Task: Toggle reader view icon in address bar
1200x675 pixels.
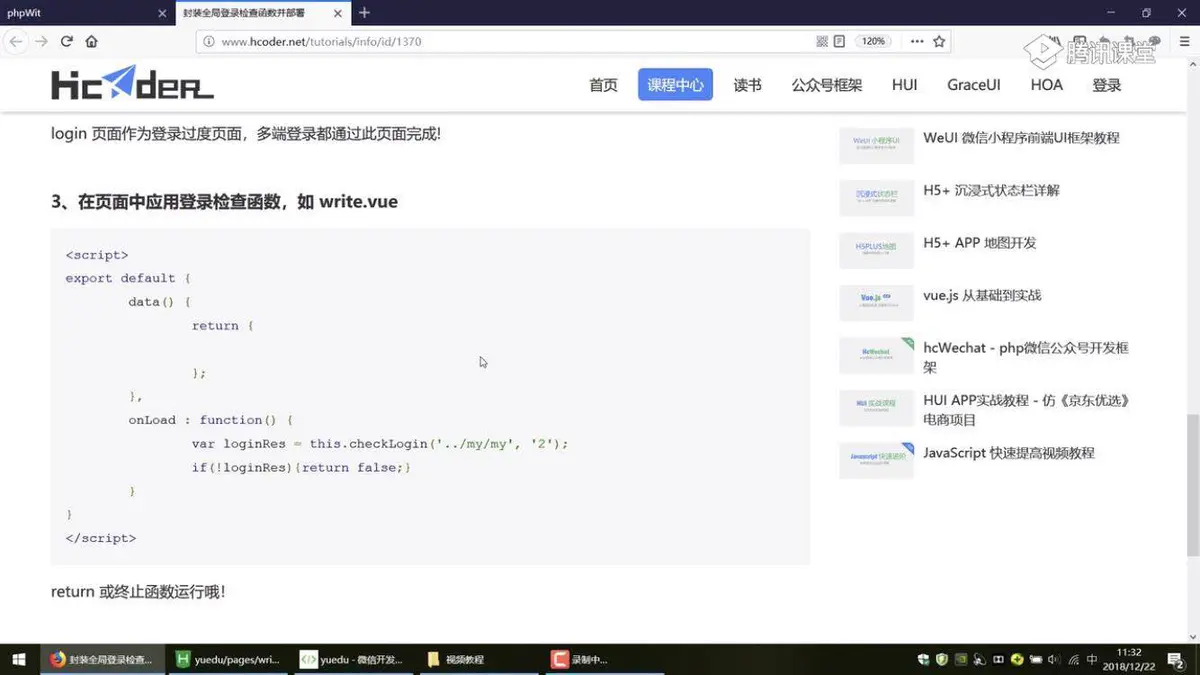Action: point(840,42)
